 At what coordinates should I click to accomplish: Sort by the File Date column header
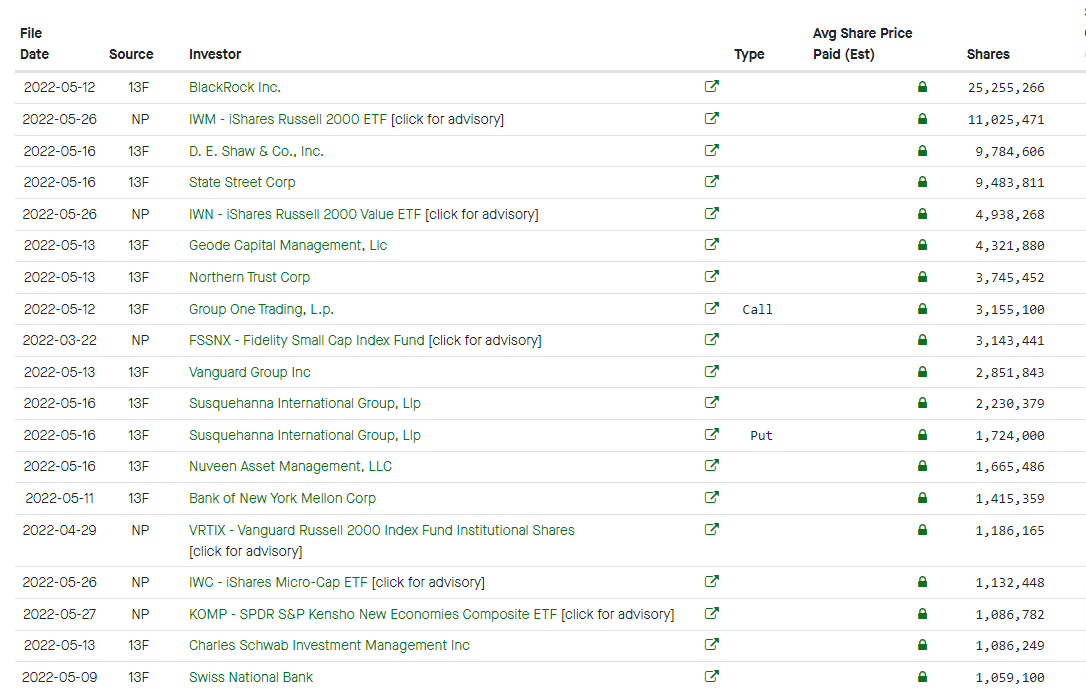pyautogui.click(x=34, y=43)
